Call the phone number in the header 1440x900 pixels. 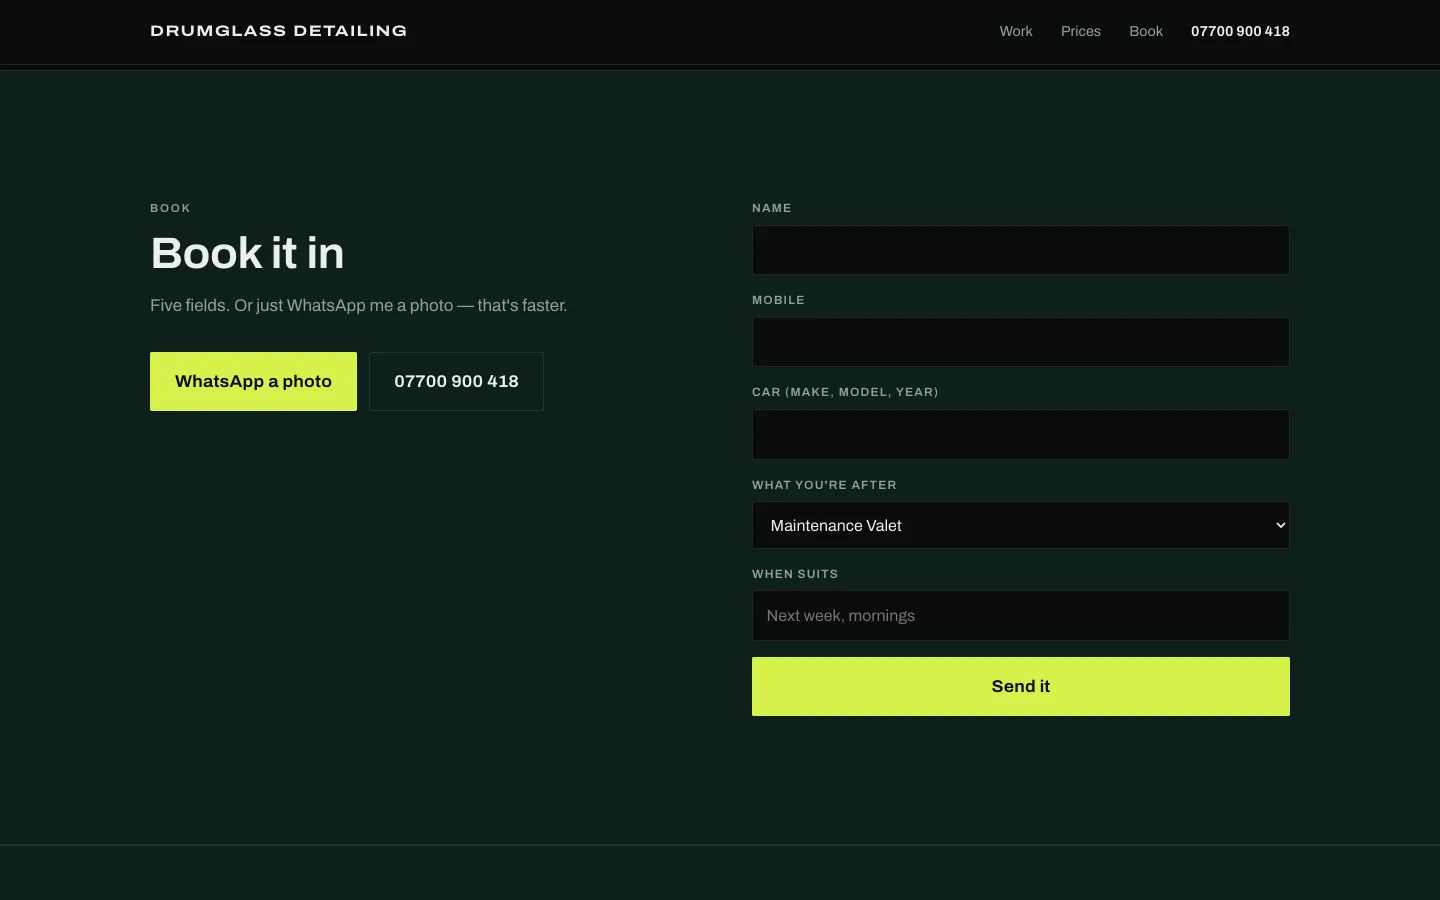(x=1240, y=31)
